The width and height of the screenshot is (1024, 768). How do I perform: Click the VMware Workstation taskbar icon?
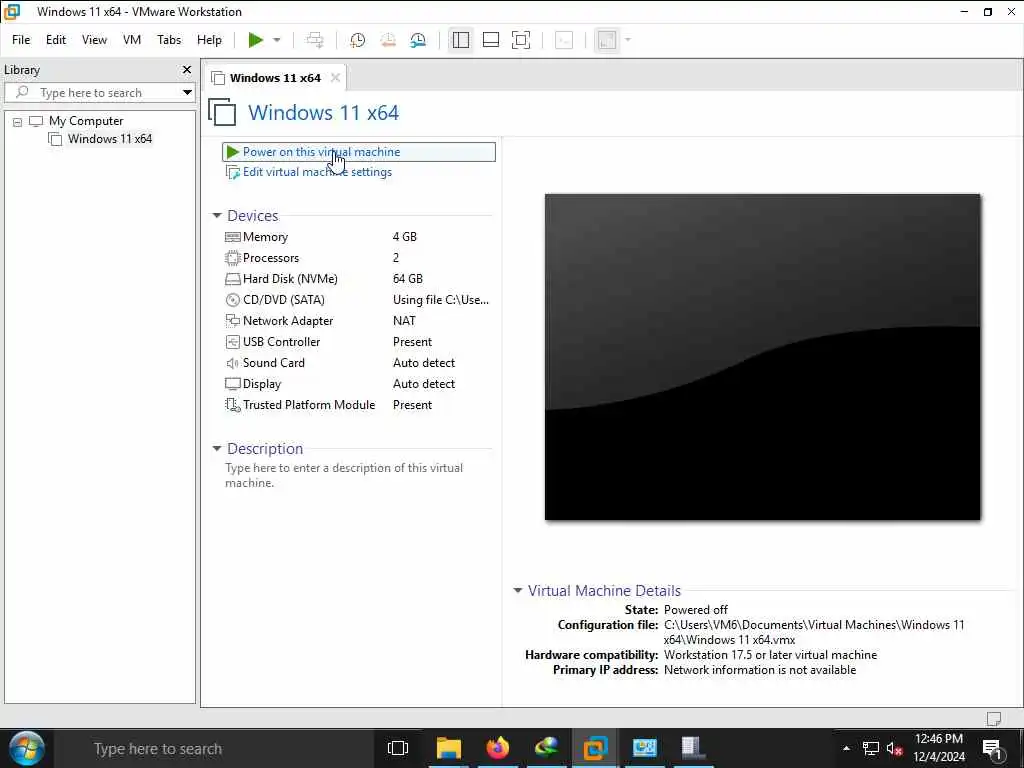pos(596,748)
